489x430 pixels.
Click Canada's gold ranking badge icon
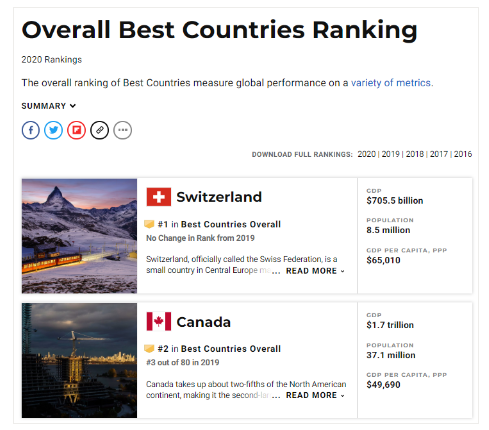click(149, 348)
